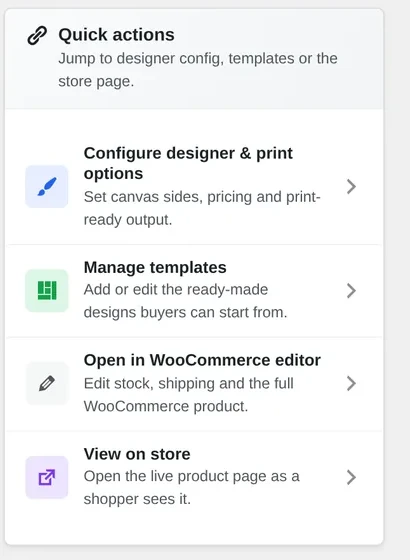
Task: Click 'Open the live product page' description
Action: click(191, 488)
